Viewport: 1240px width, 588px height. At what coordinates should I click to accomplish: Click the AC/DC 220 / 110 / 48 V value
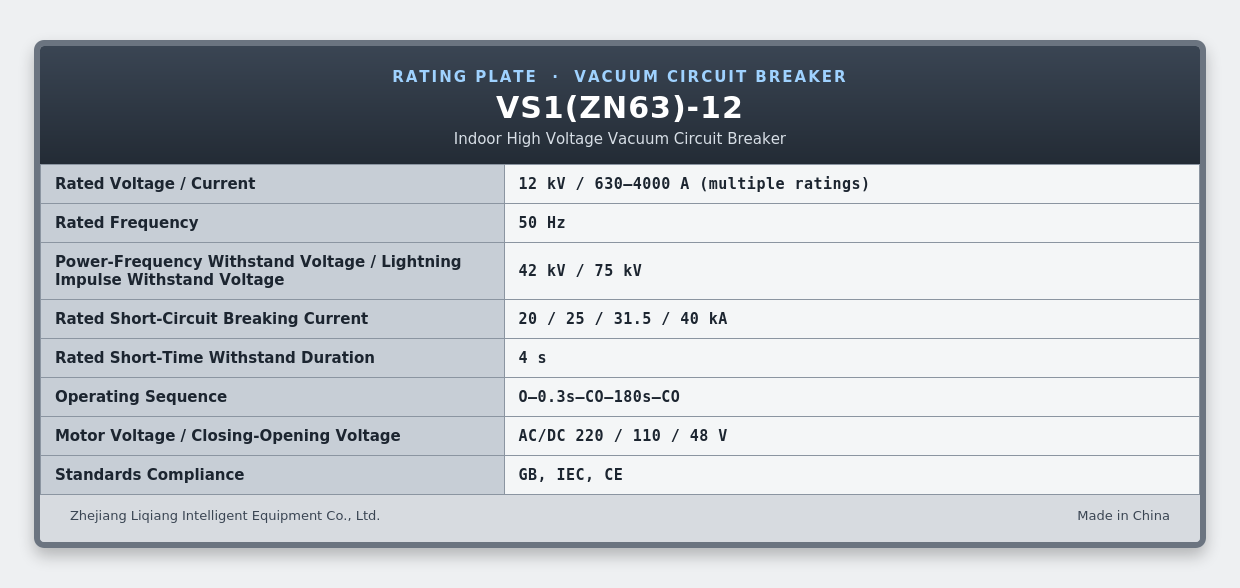623,436
